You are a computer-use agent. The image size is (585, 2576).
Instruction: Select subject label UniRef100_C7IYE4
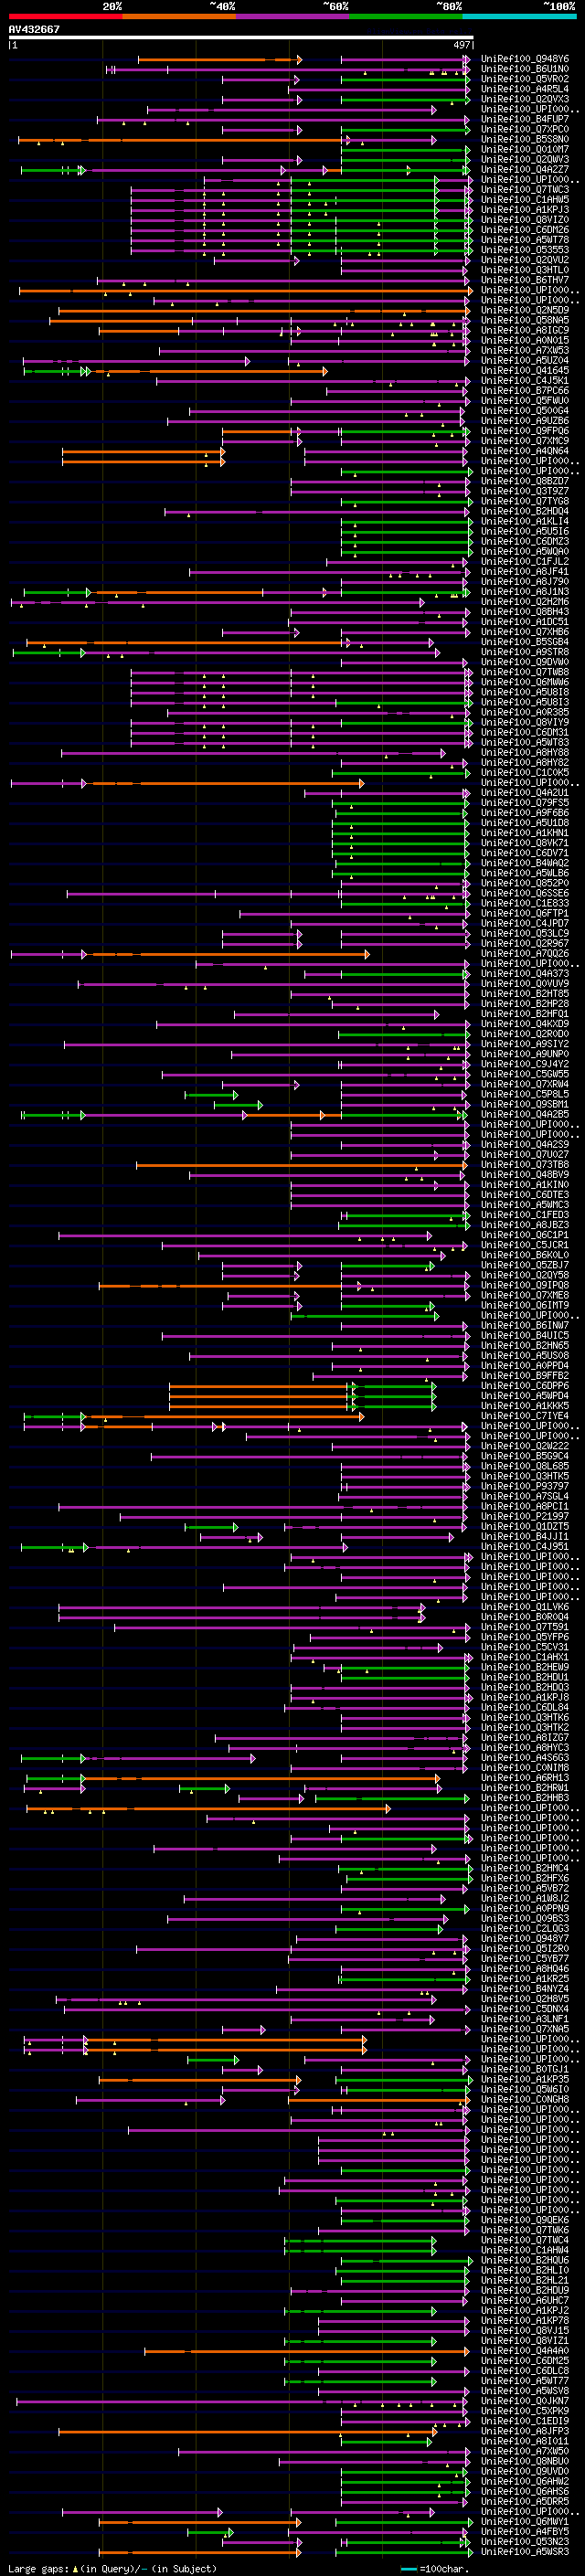click(x=525, y=1416)
